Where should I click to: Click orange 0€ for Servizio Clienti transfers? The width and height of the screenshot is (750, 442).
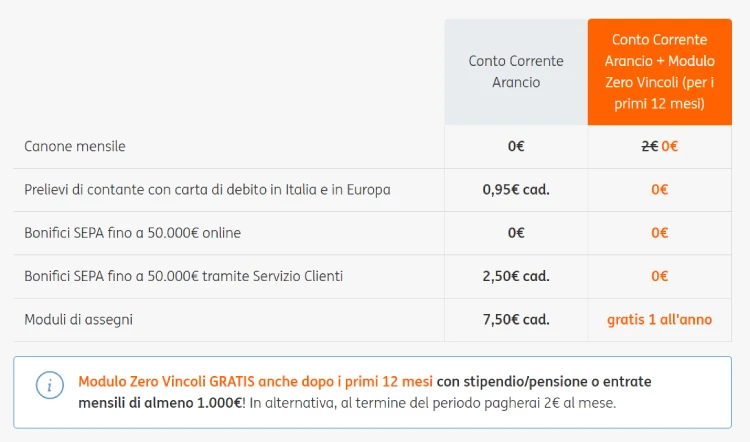click(x=659, y=276)
